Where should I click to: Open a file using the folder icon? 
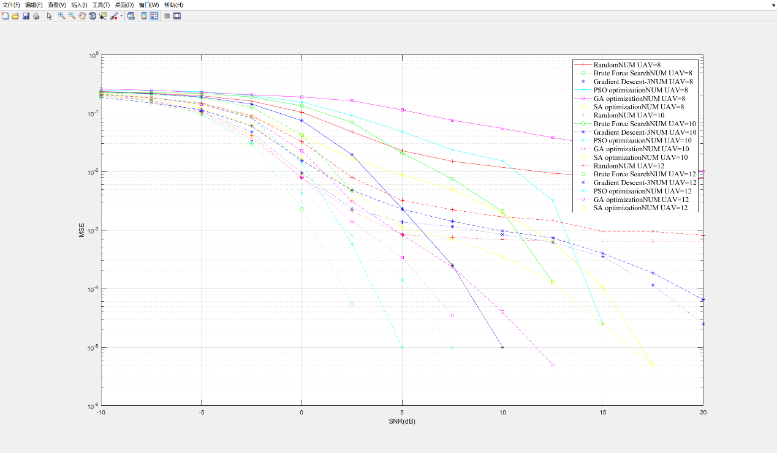tap(15, 16)
